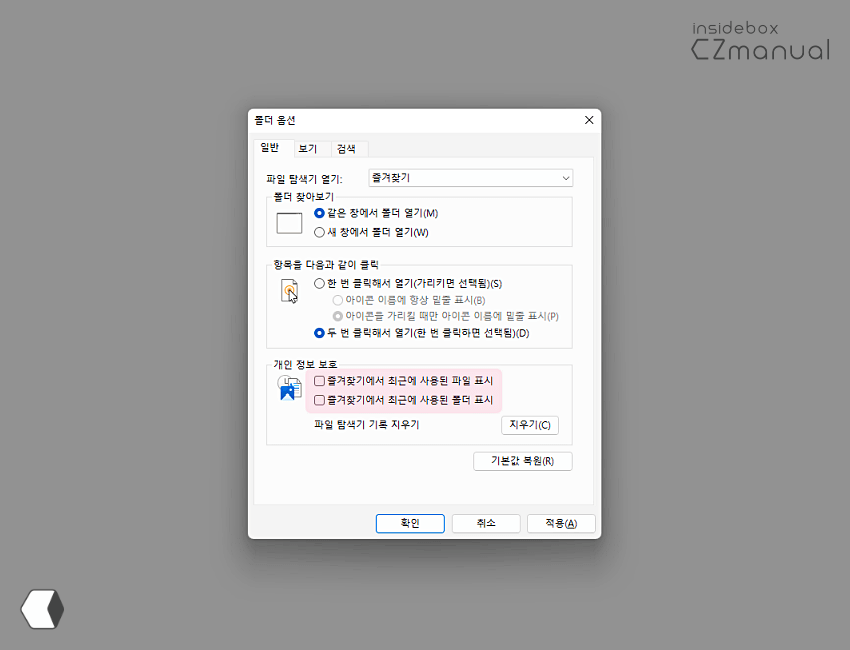Close the 폴더 옵션 dialog with X
Image resolution: width=850 pixels, height=650 pixels.
[x=589, y=119]
